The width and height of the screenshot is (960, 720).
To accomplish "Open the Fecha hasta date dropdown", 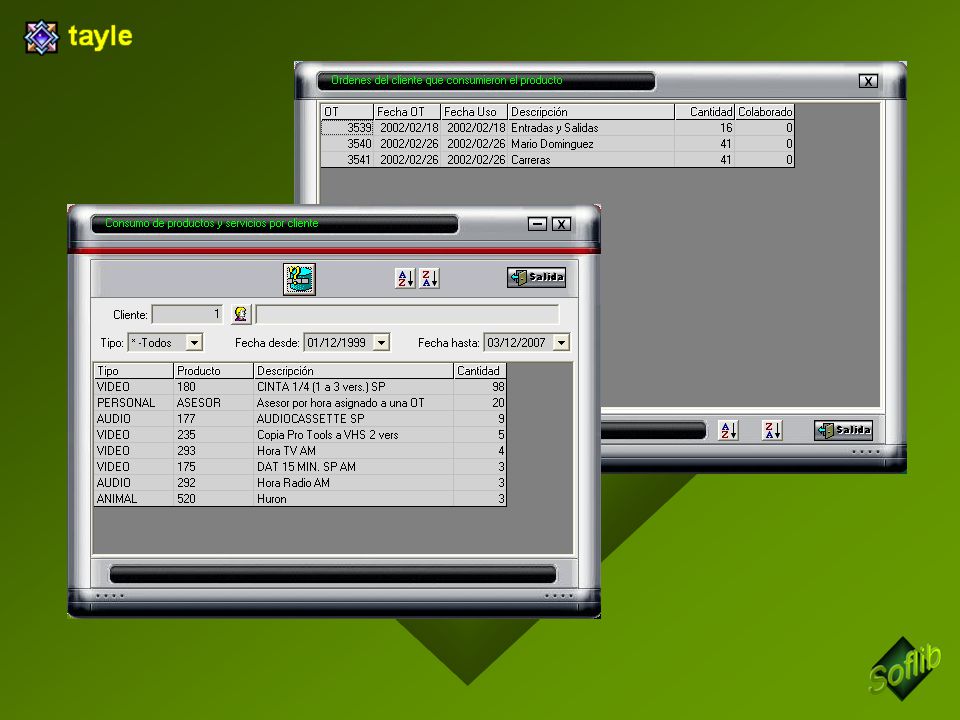I will 561,343.
